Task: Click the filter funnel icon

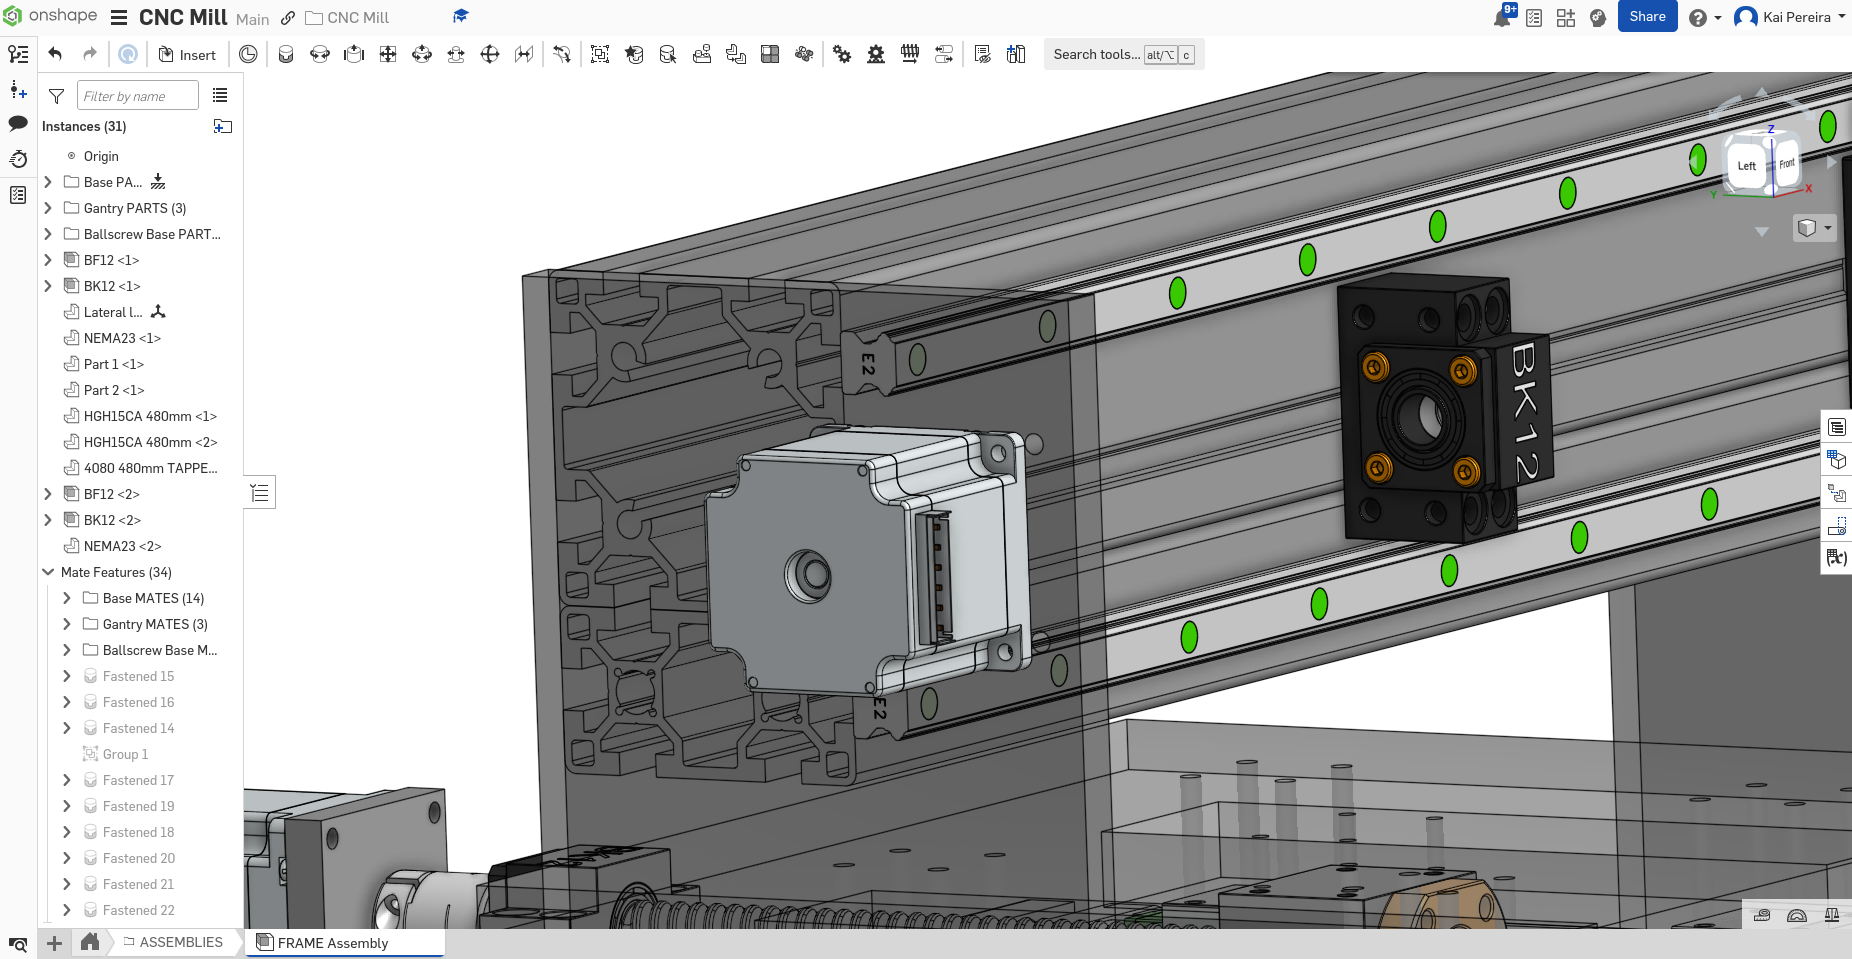Action: [x=57, y=96]
